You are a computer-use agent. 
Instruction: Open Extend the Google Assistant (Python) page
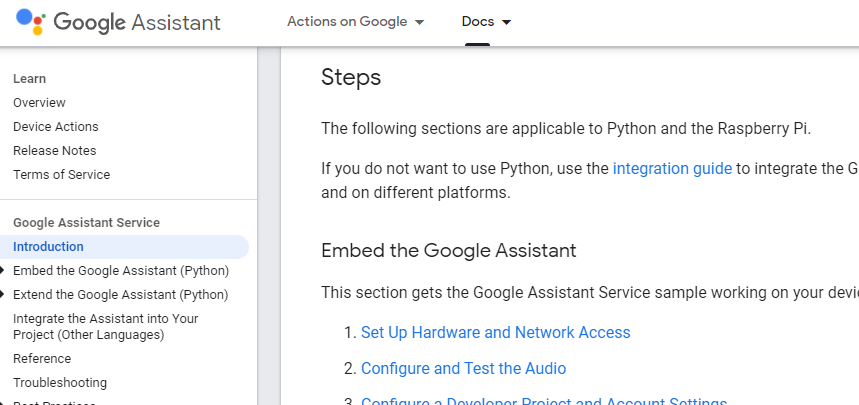(121, 295)
